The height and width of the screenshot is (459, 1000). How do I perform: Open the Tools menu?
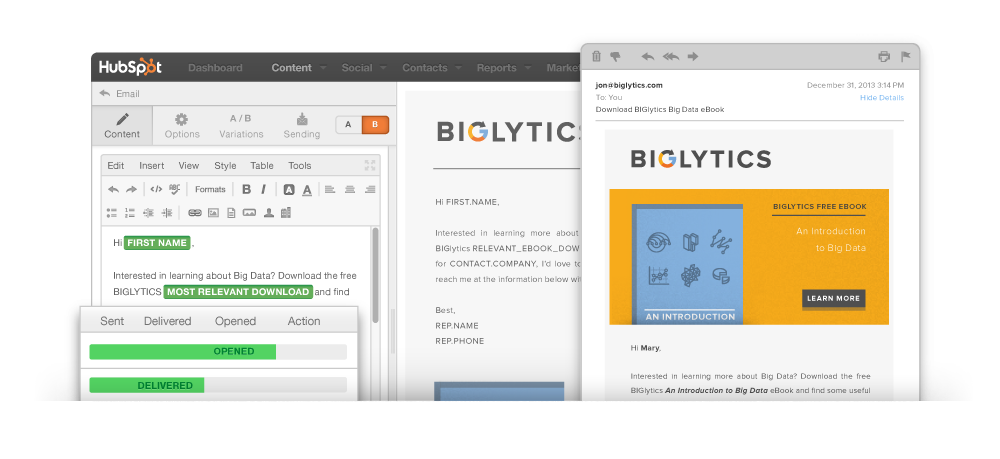300,166
